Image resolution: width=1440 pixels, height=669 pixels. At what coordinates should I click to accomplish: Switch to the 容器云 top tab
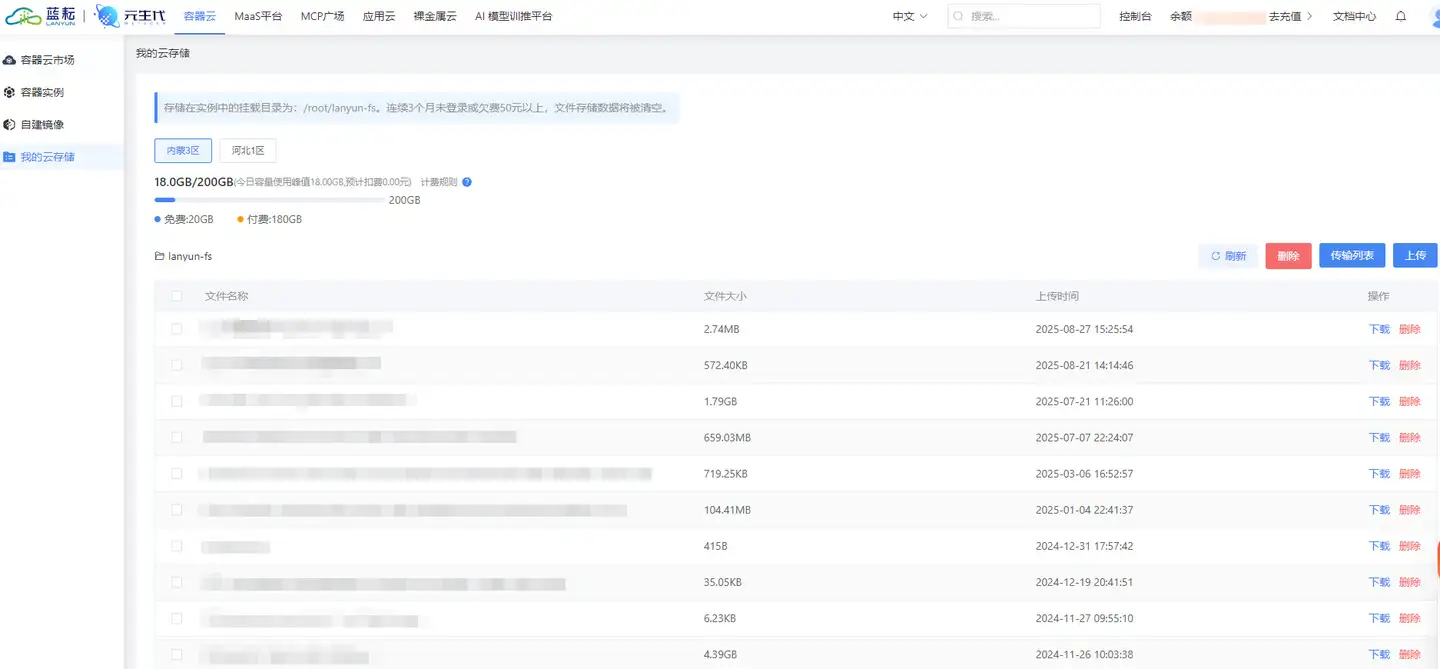200,17
